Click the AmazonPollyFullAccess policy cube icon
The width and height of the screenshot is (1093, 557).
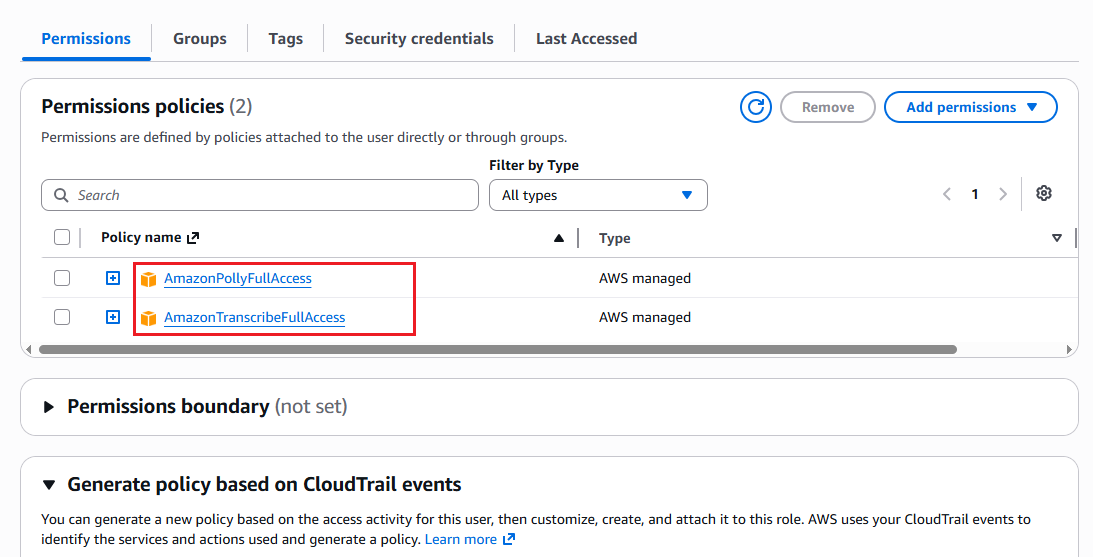(148, 279)
